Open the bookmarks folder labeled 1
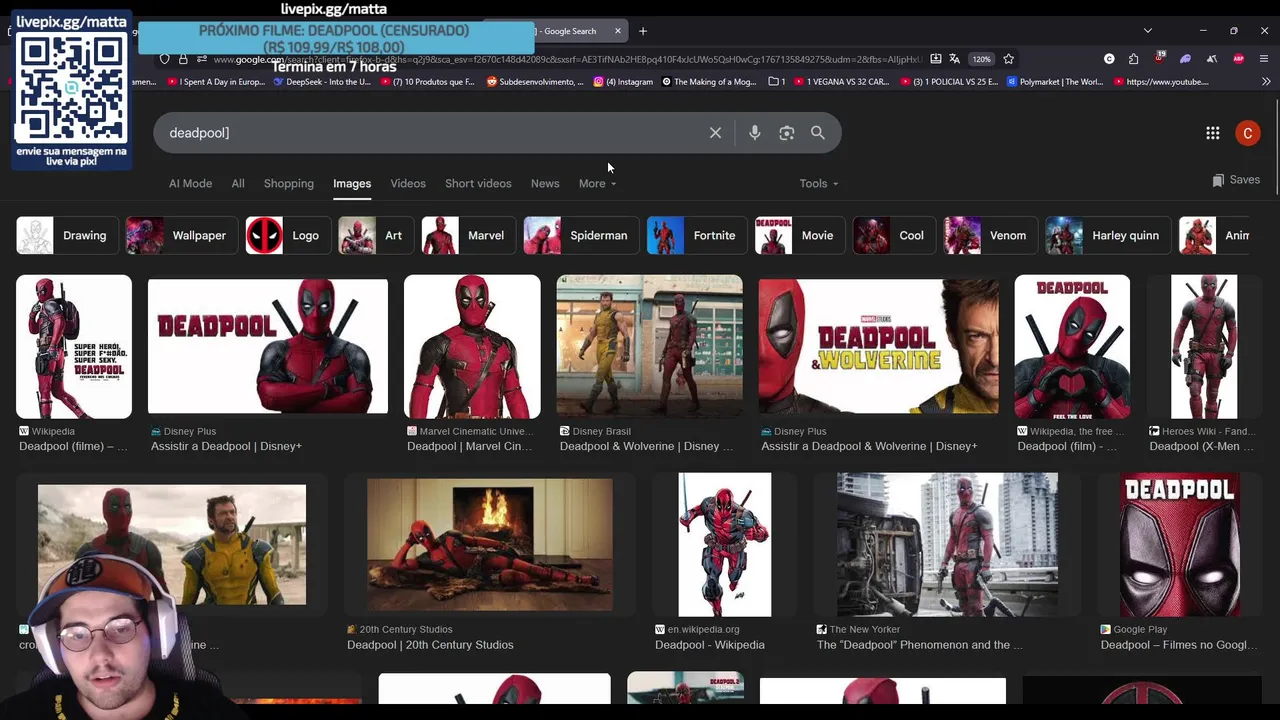 point(777,82)
